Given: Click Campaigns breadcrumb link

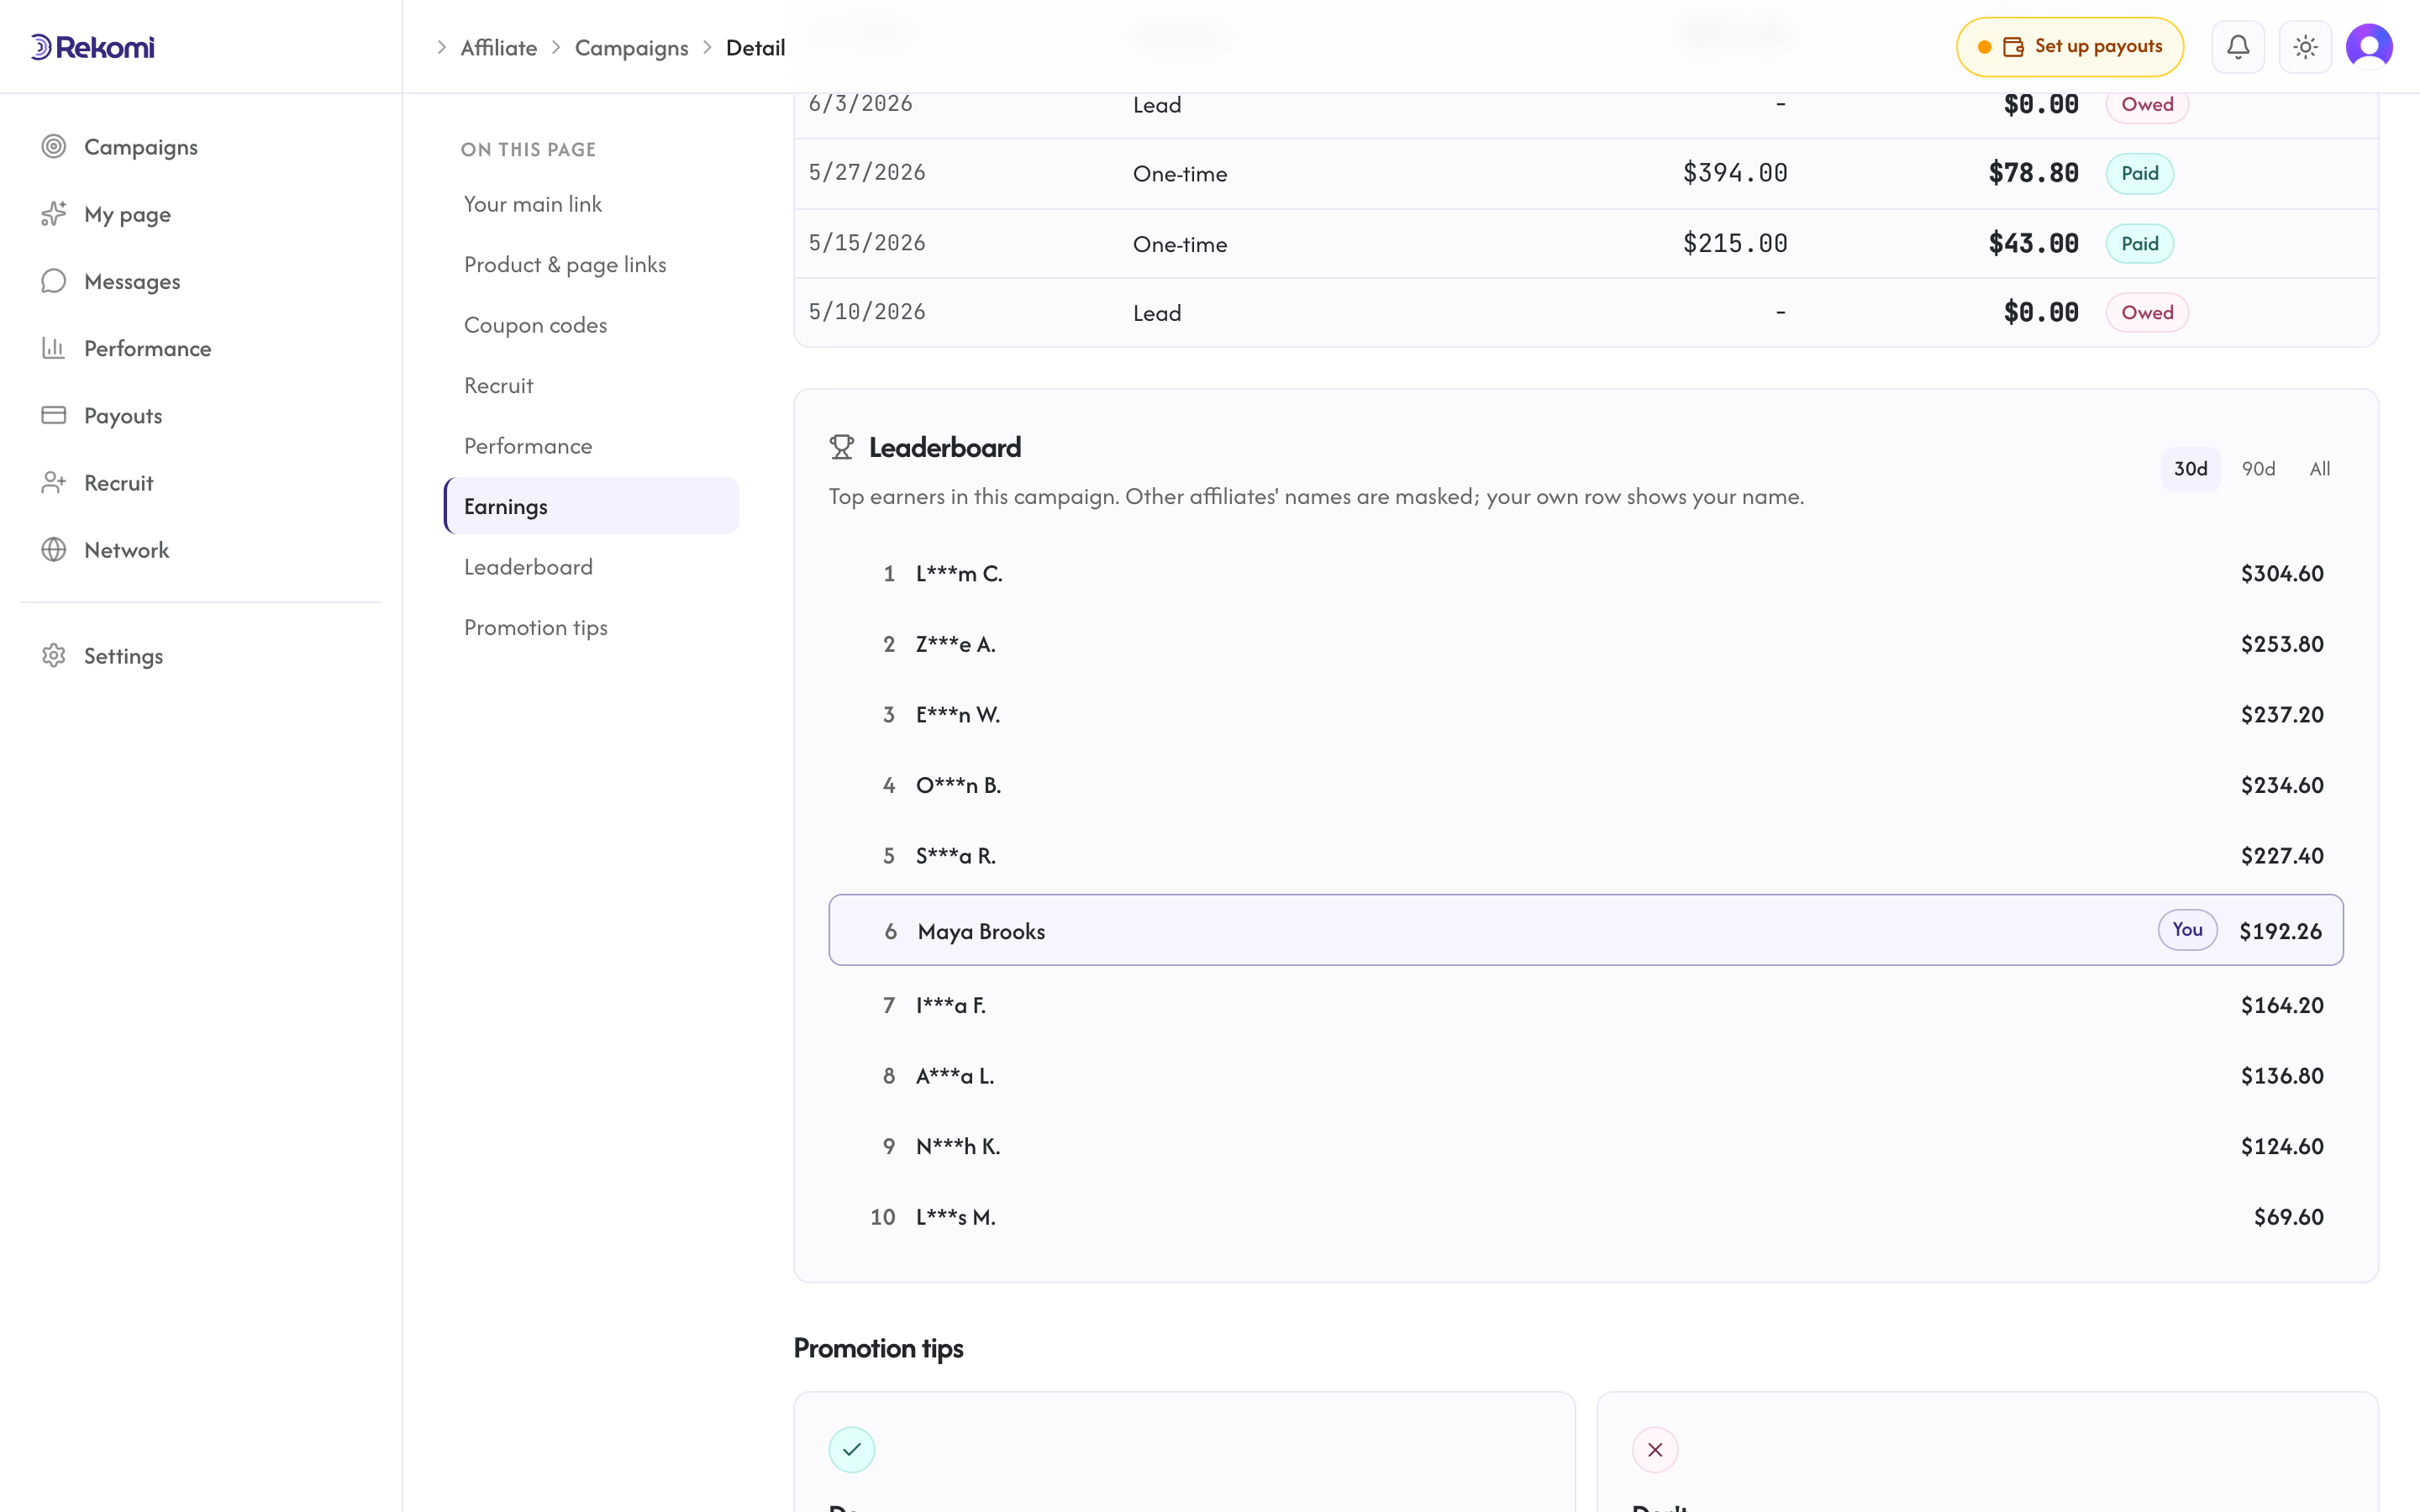Looking at the screenshot, I should (x=631, y=47).
